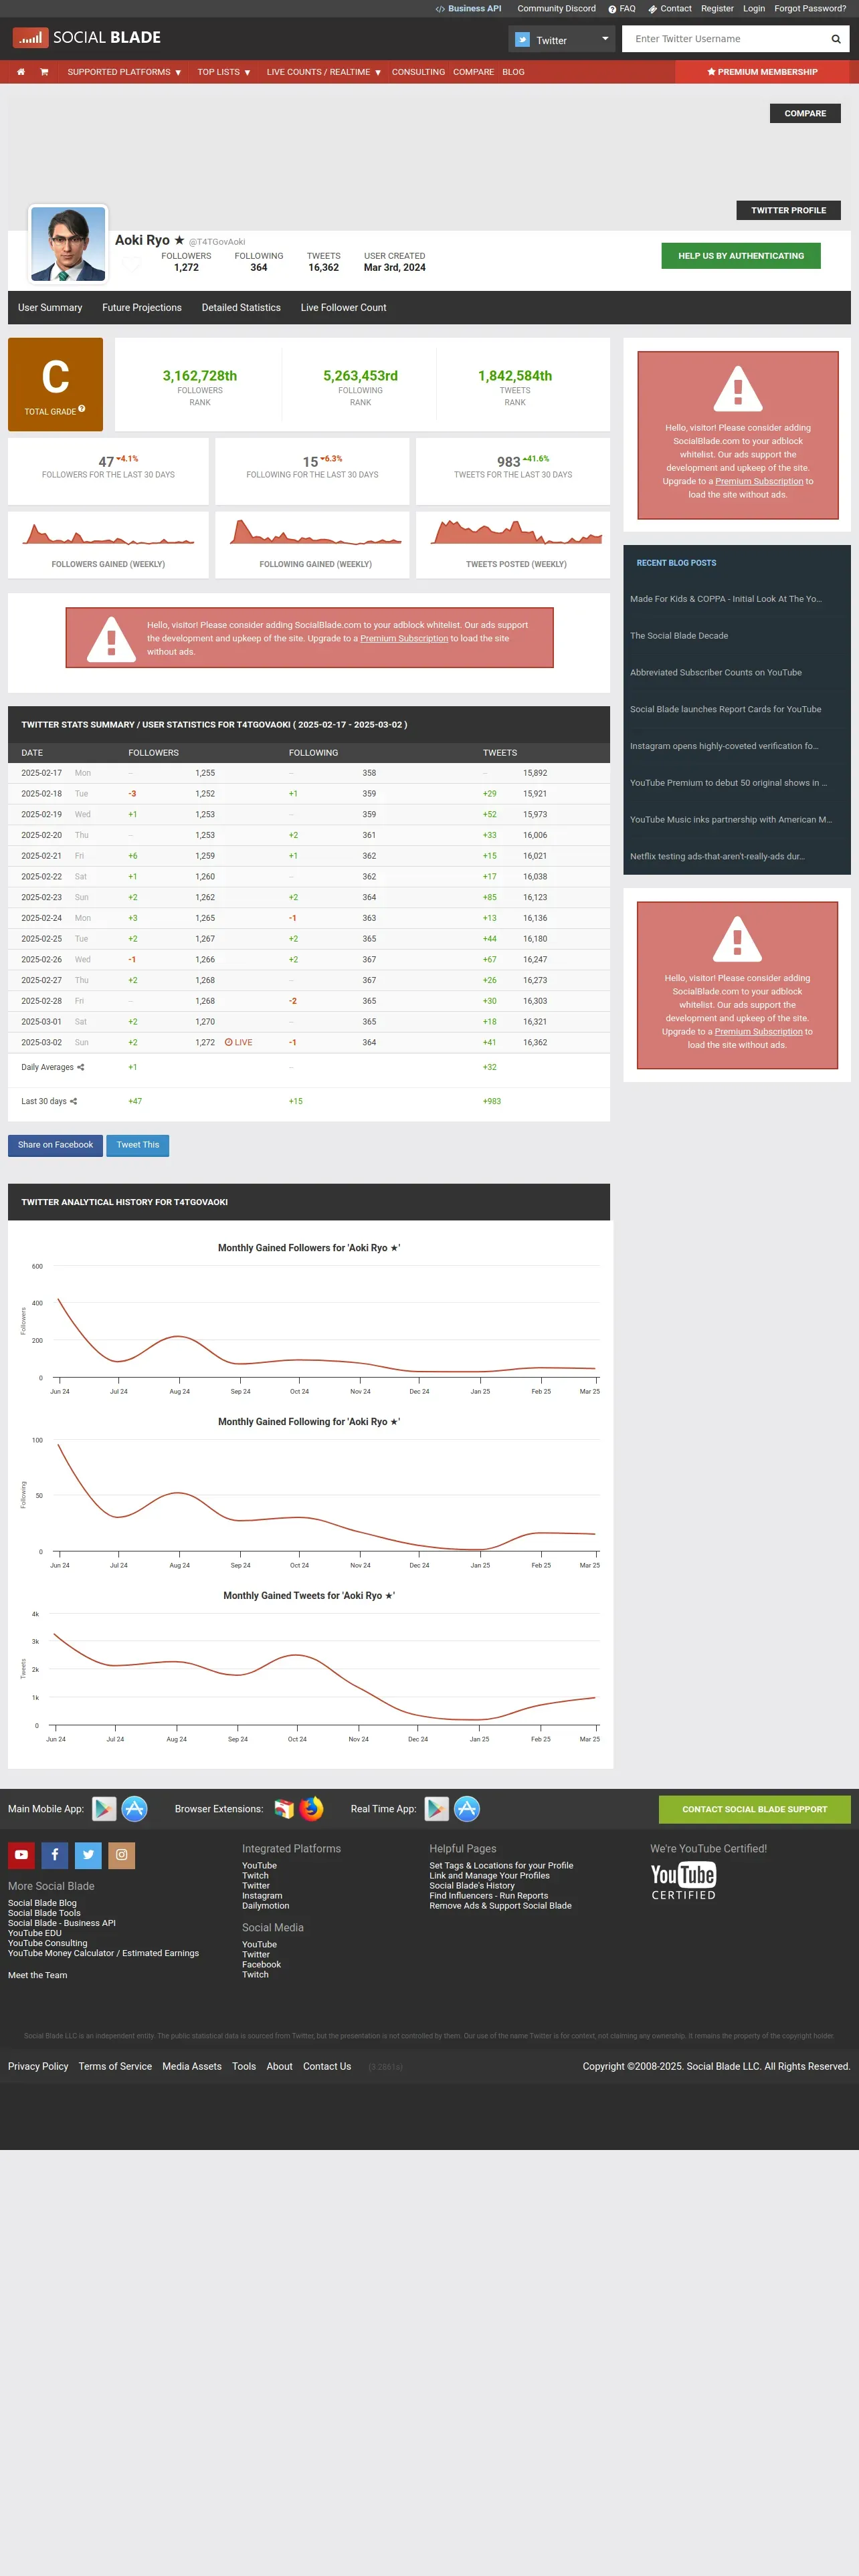Image resolution: width=859 pixels, height=2576 pixels.
Task: Open blog post Made For Kids & COPPA
Action: pos(726,599)
